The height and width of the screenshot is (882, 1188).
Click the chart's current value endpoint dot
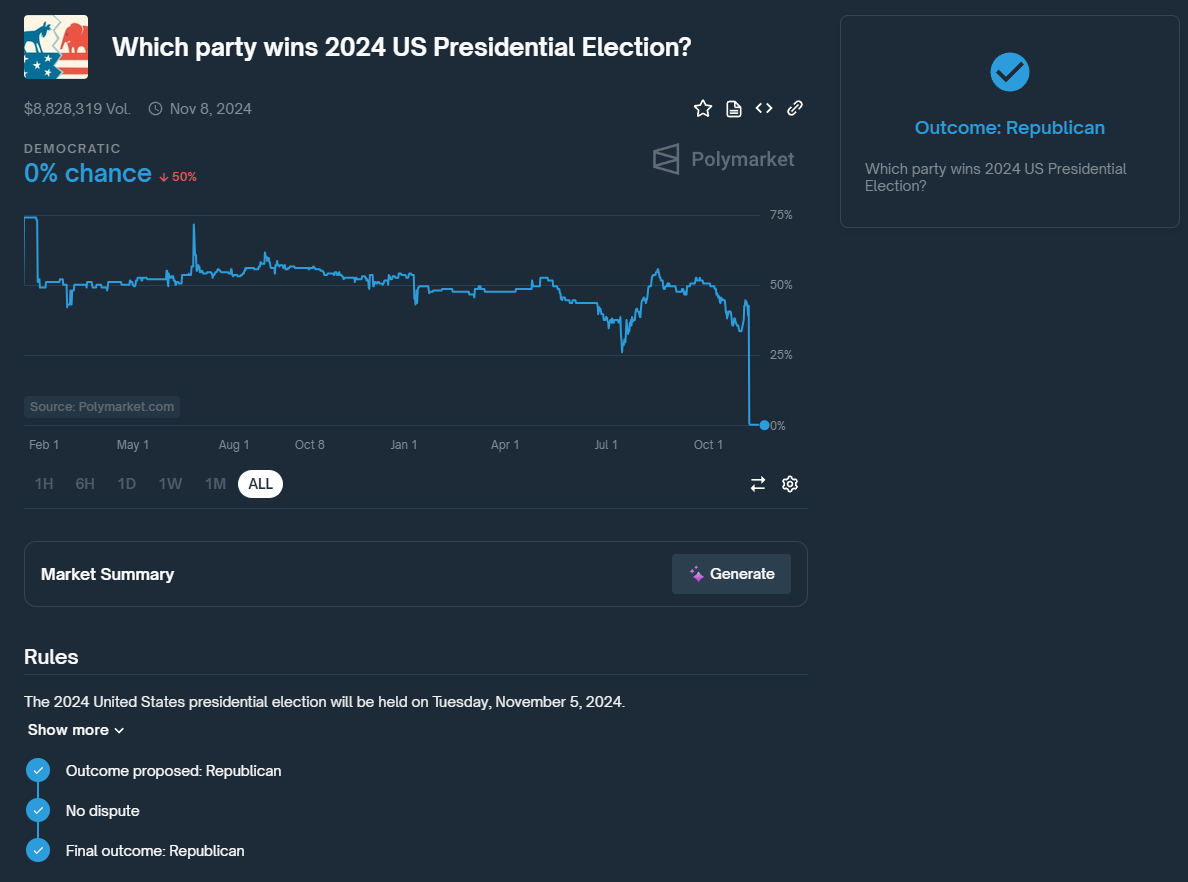coord(764,425)
